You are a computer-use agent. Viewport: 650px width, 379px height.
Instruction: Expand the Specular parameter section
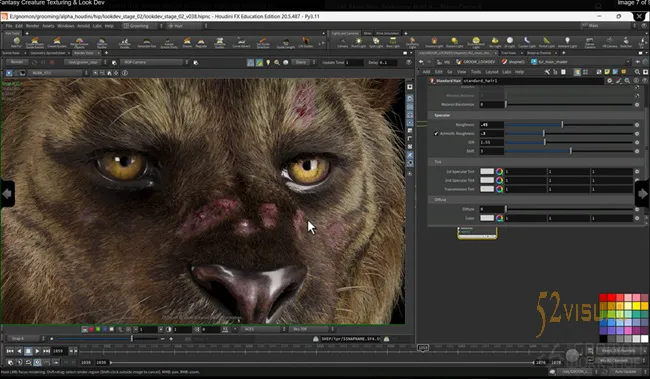coord(442,115)
